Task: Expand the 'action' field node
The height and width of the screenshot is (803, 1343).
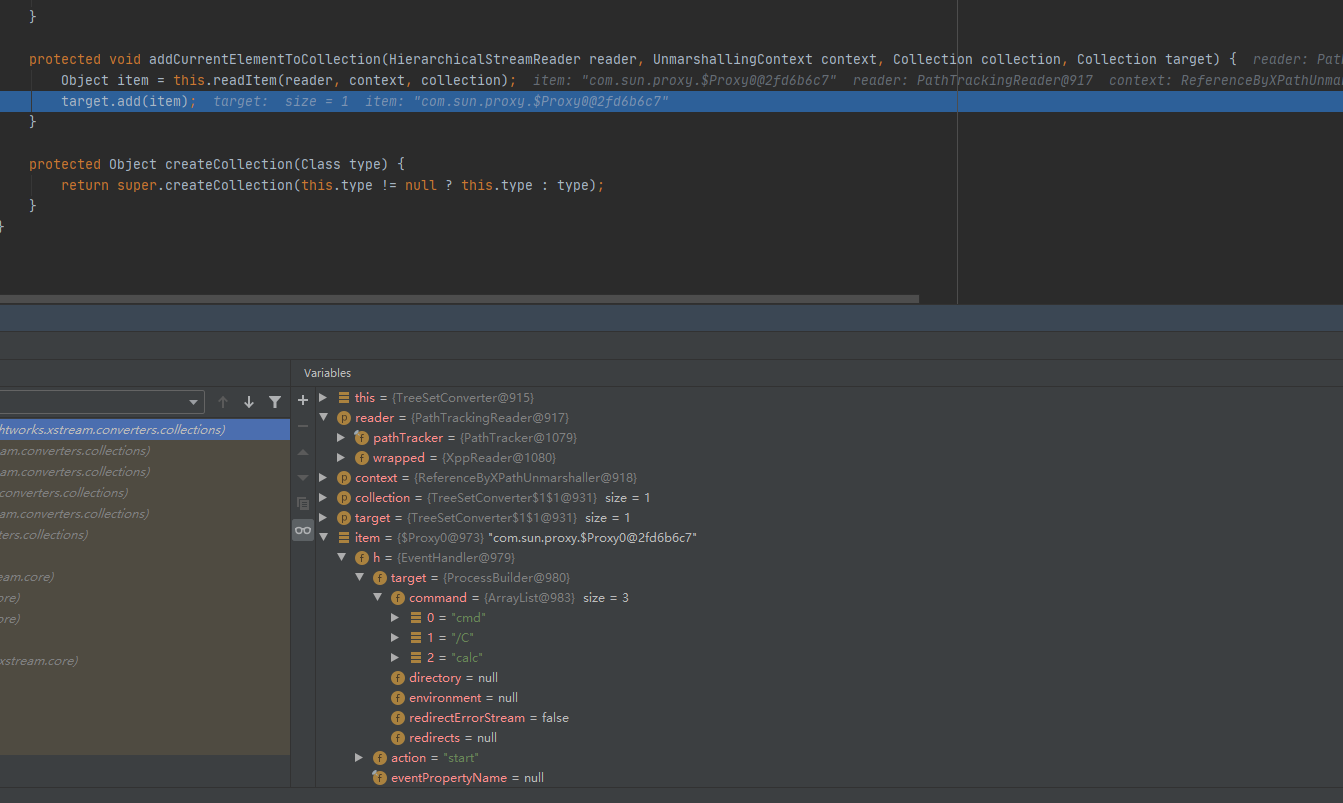Action: 359,757
